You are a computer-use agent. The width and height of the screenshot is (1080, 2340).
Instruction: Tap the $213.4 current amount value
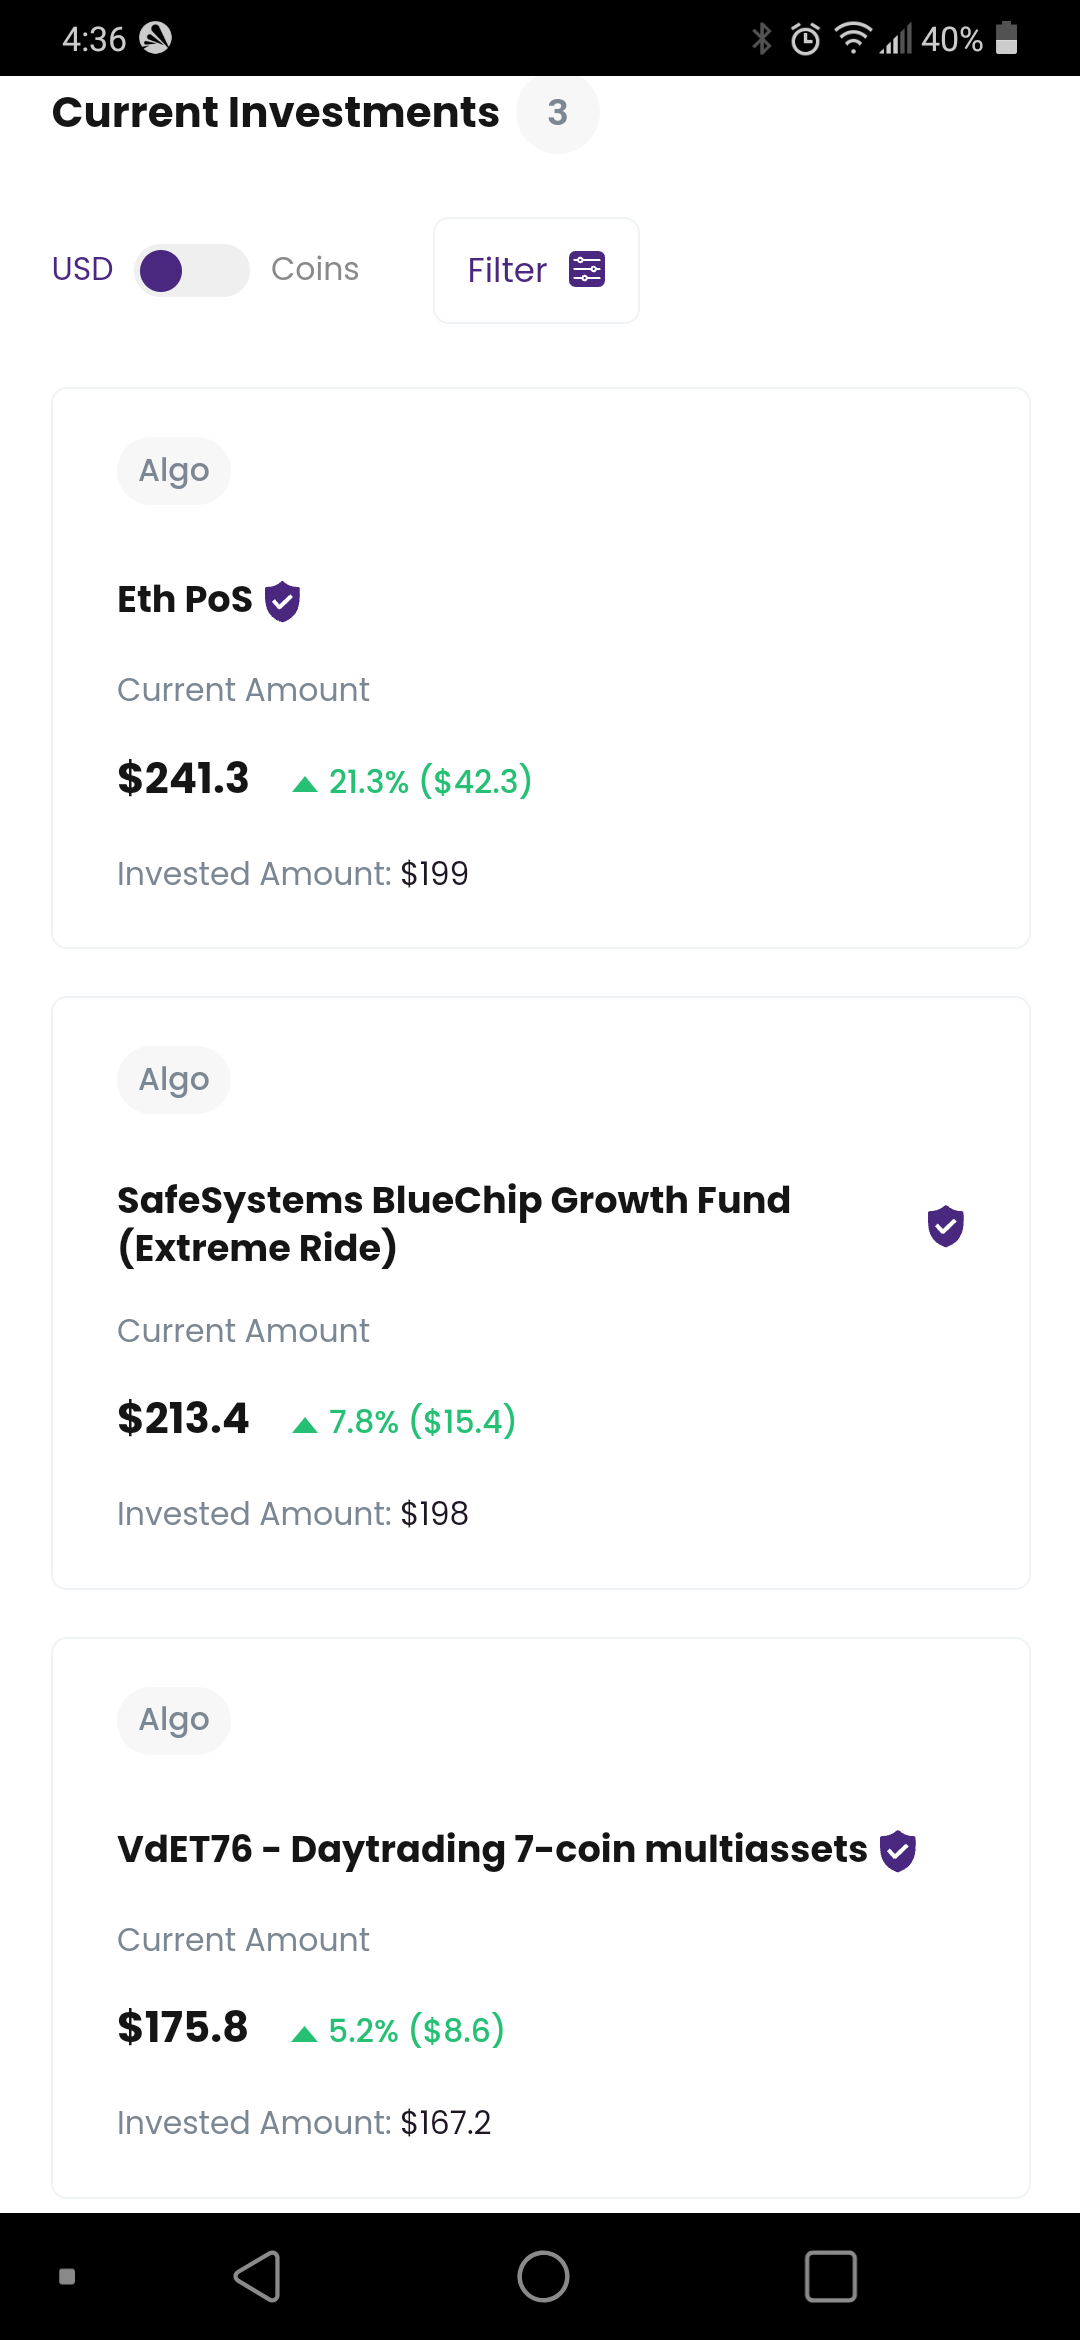pos(183,1418)
